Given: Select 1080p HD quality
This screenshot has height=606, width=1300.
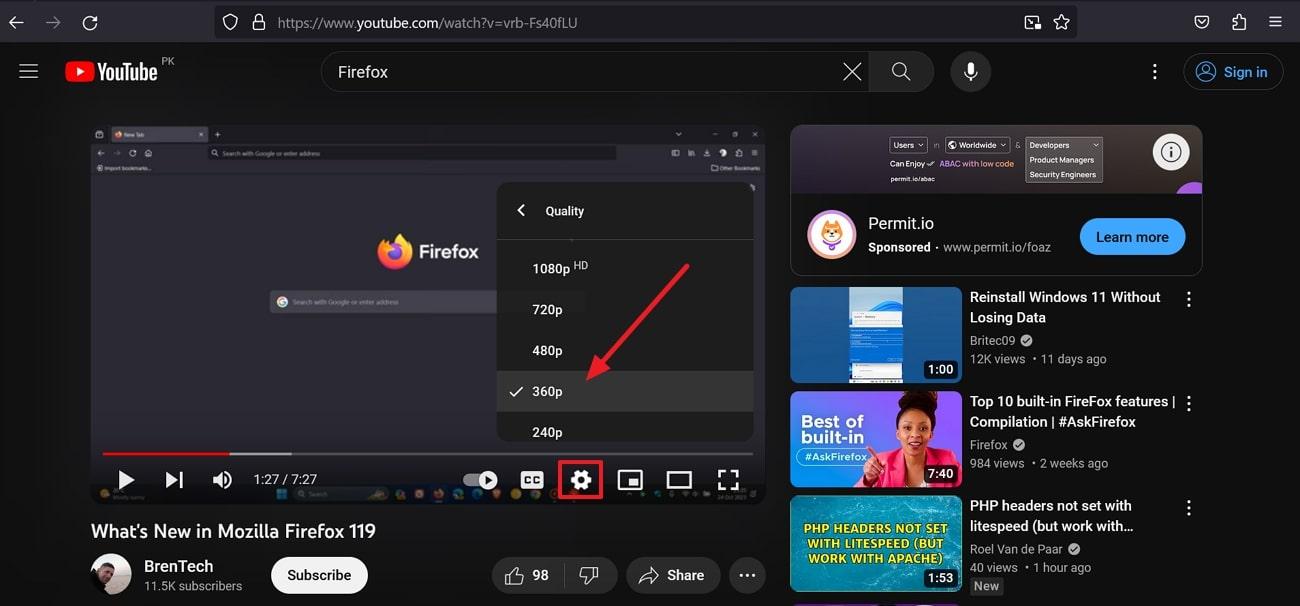Looking at the screenshot, I should (x=625, y=268).
